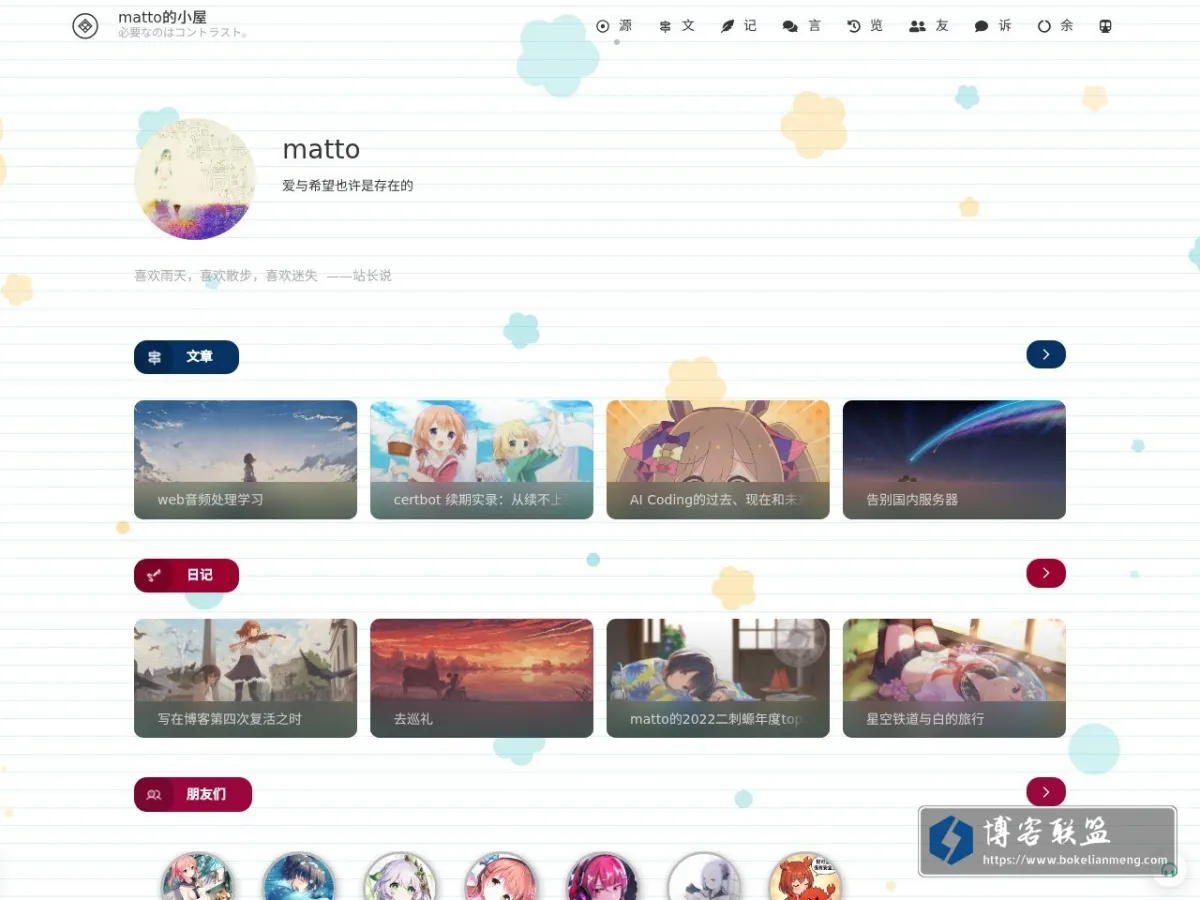Open the 星空铁道与白的旅行 diary card

[x=954, y=678]
